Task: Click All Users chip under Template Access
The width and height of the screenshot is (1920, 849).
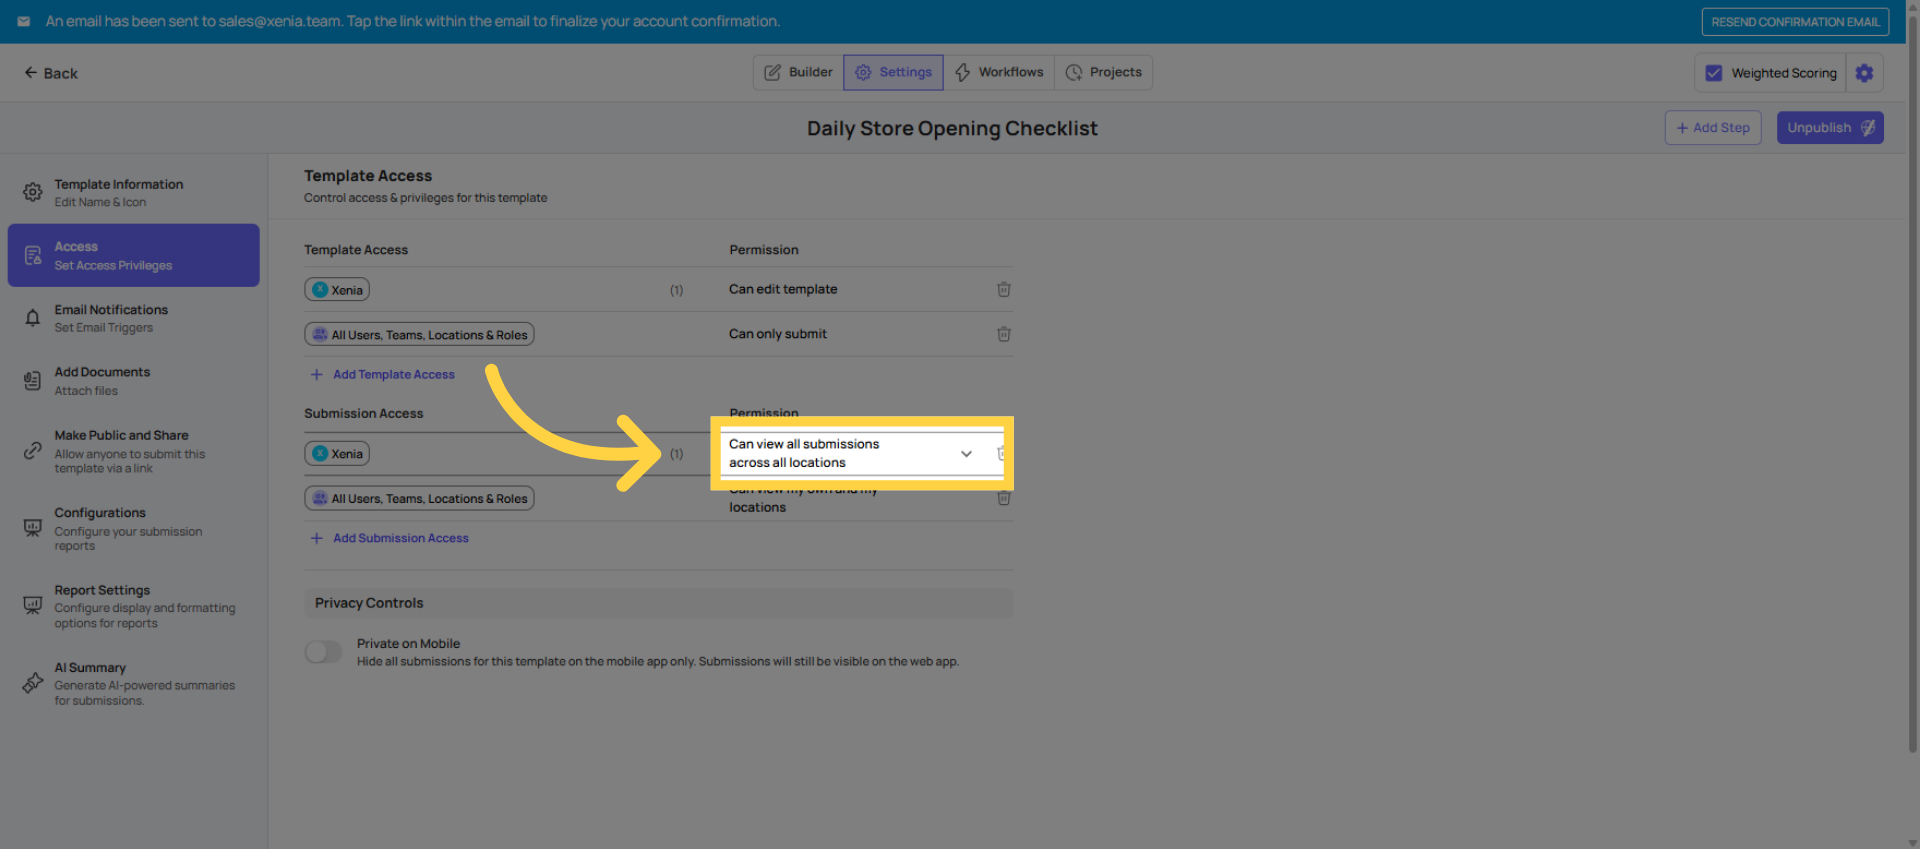Action: click(x=420, y=335)
